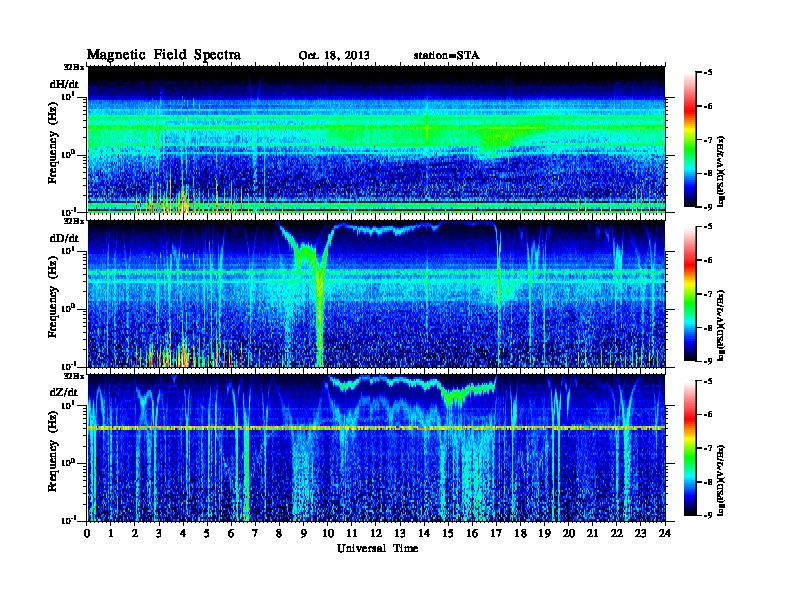Click the 'station=STA' label
Screen dimensions: 792x612
[x=447, y=56]
